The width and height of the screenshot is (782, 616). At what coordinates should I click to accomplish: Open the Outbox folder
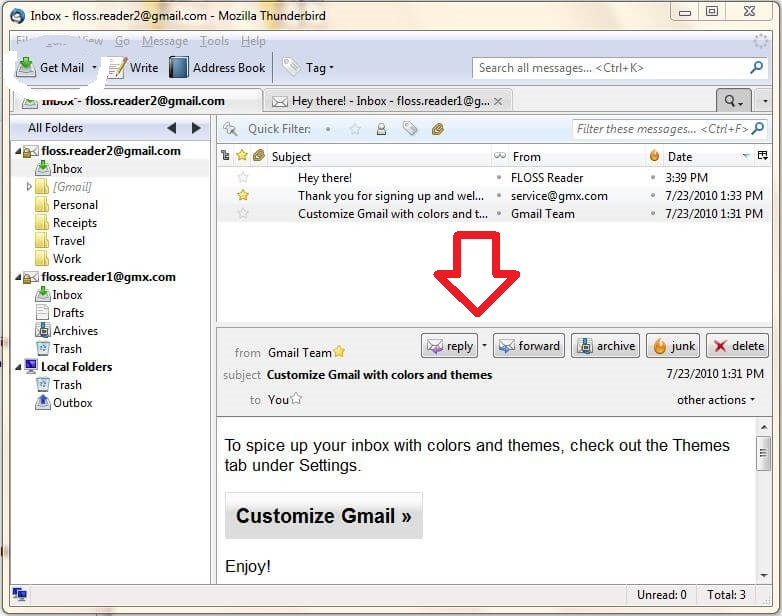(63, 403)
